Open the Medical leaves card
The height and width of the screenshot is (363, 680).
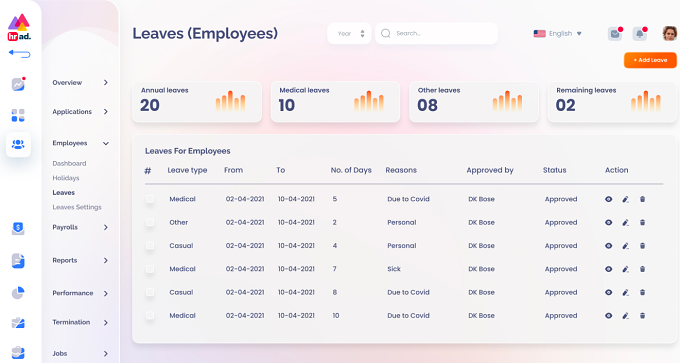335,102
